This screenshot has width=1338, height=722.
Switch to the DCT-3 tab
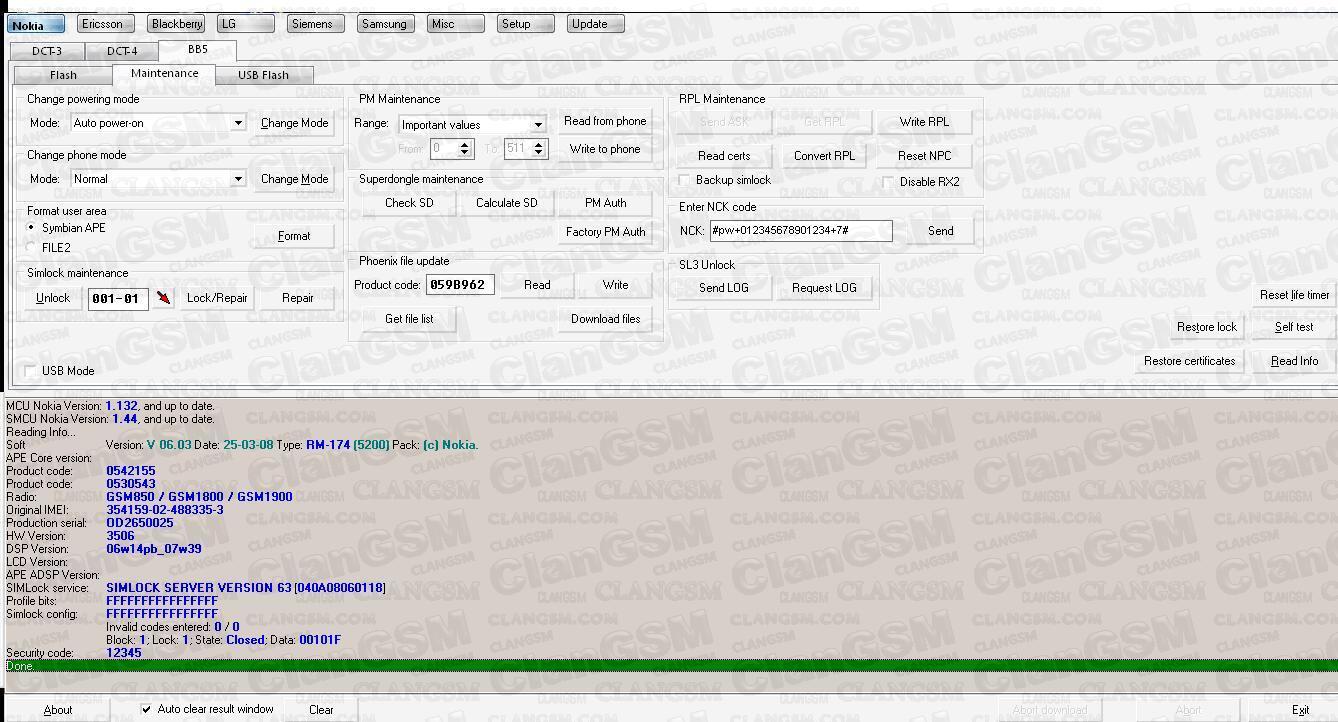pyautogui.click(x=47, y=51)
